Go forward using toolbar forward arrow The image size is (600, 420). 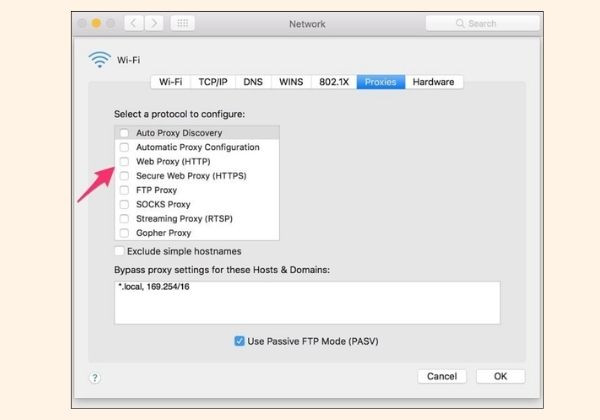pos(154,23)
